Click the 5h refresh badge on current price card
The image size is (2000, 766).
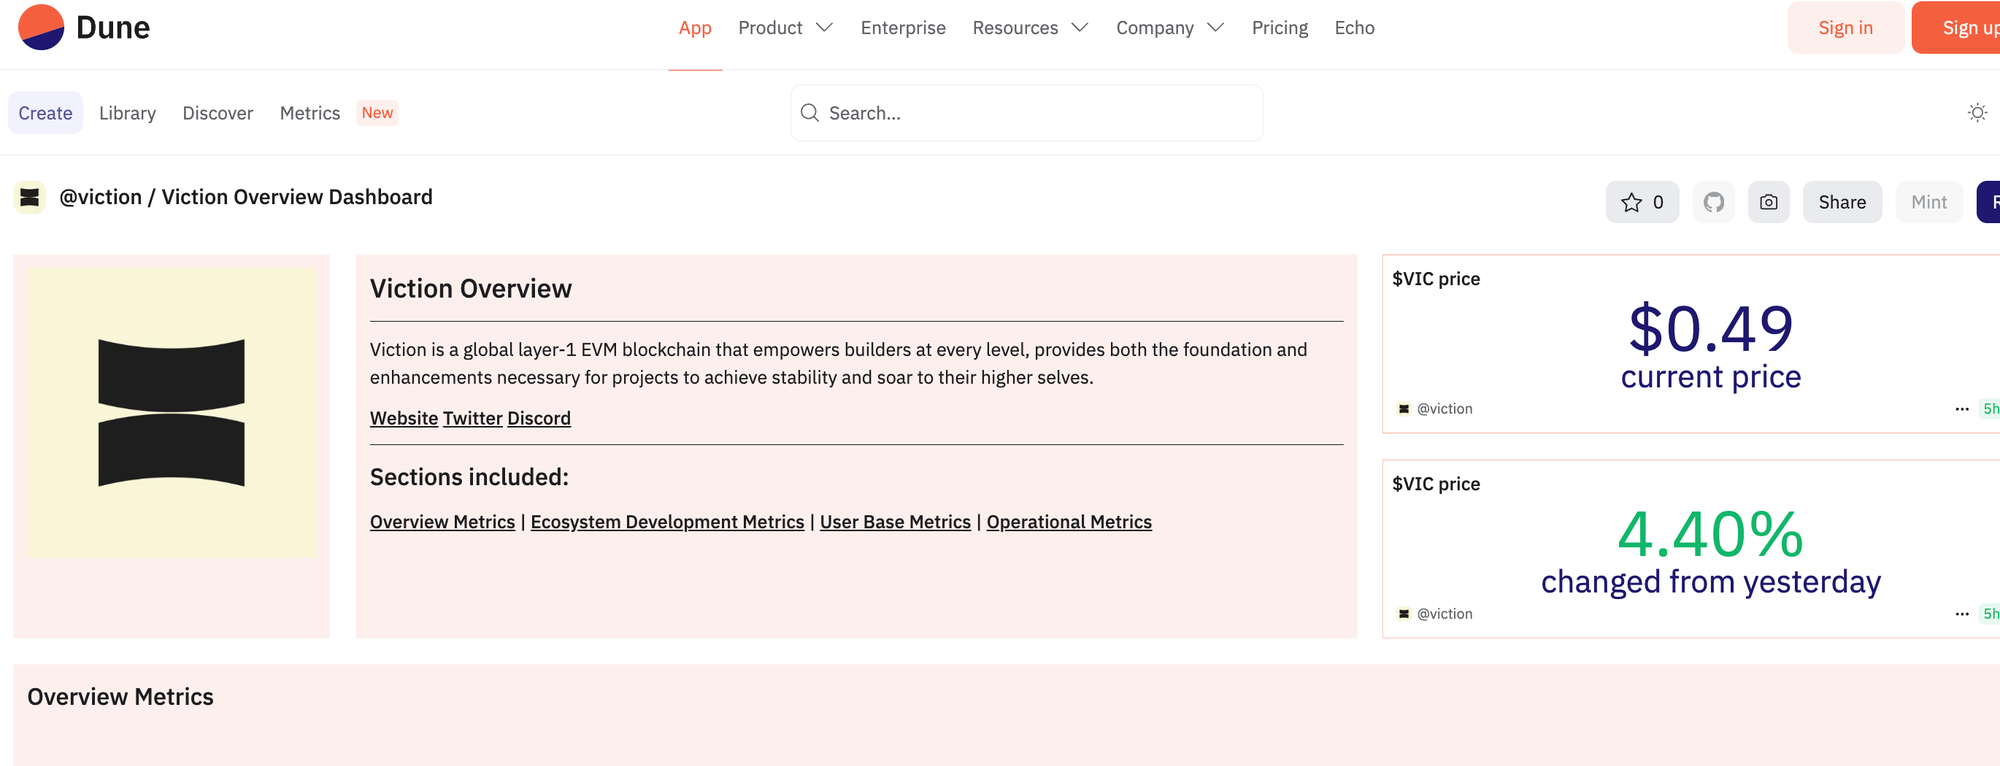point(1990,409)
